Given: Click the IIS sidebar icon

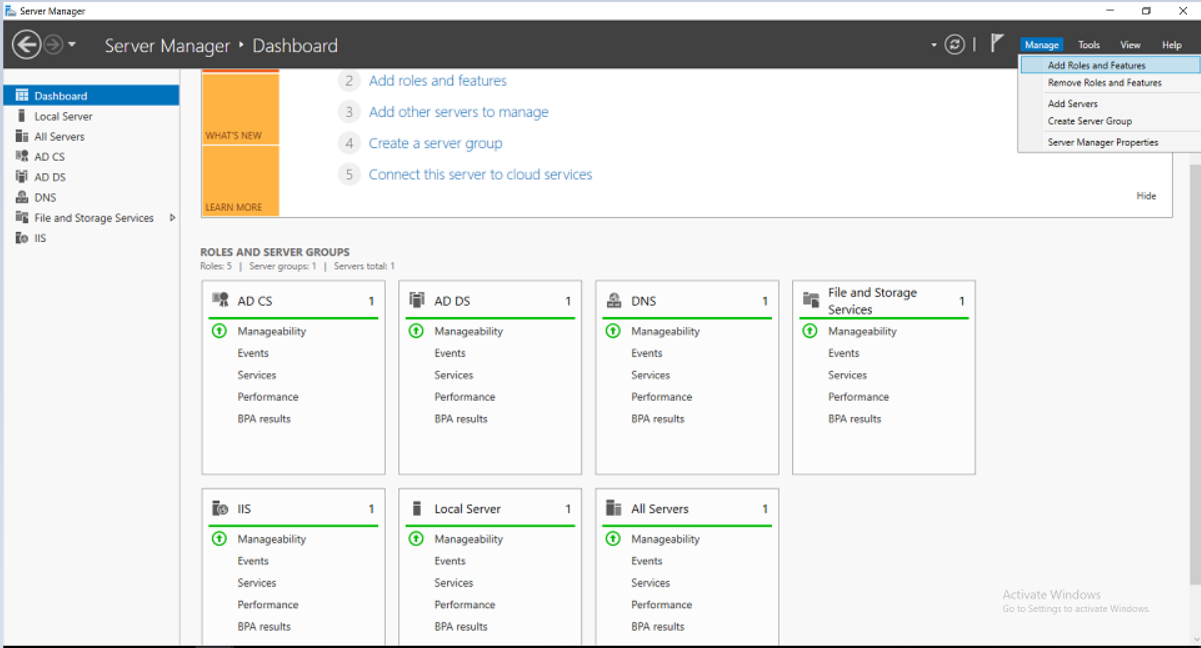Looking at the screenshot, I should 22,238.
